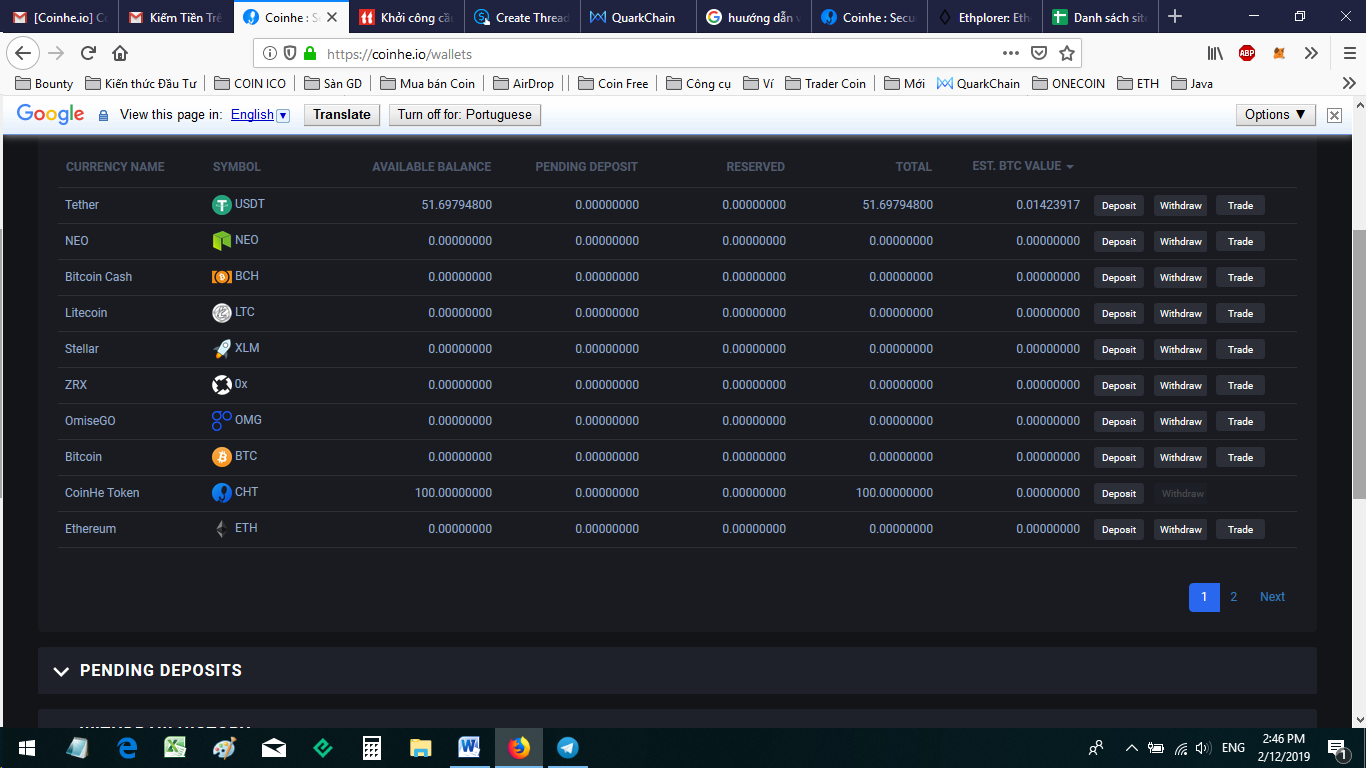Click the orange Bitcoin BTC coin icon

[x=222, y=457]
